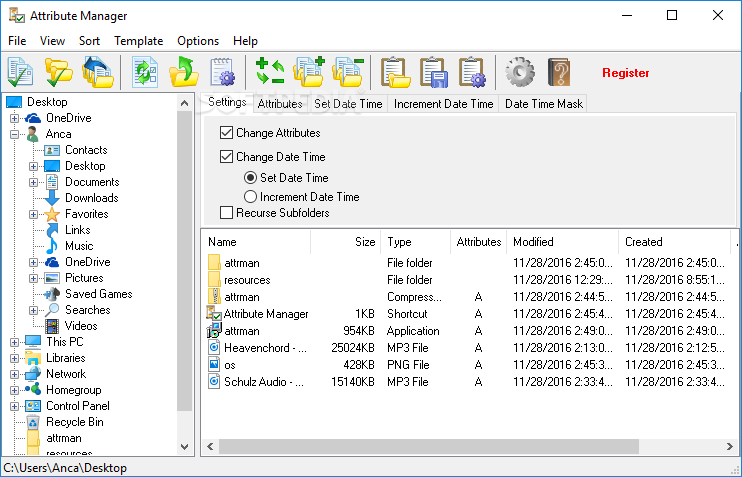742x477 pixels.
Task: Click the notepad with gear toolbar icon
Action: point(222,72)
